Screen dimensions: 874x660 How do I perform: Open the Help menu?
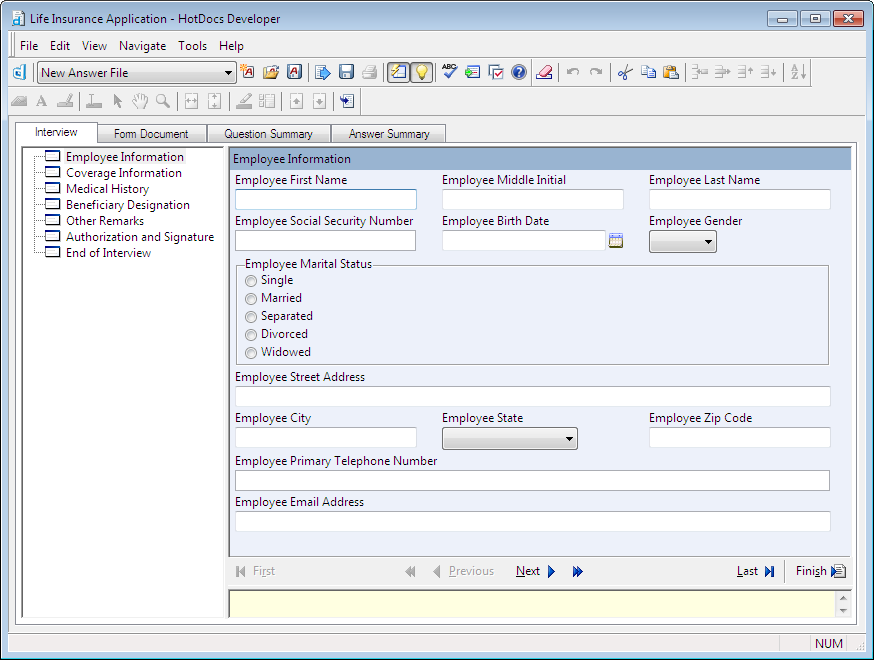coord(231,46)
